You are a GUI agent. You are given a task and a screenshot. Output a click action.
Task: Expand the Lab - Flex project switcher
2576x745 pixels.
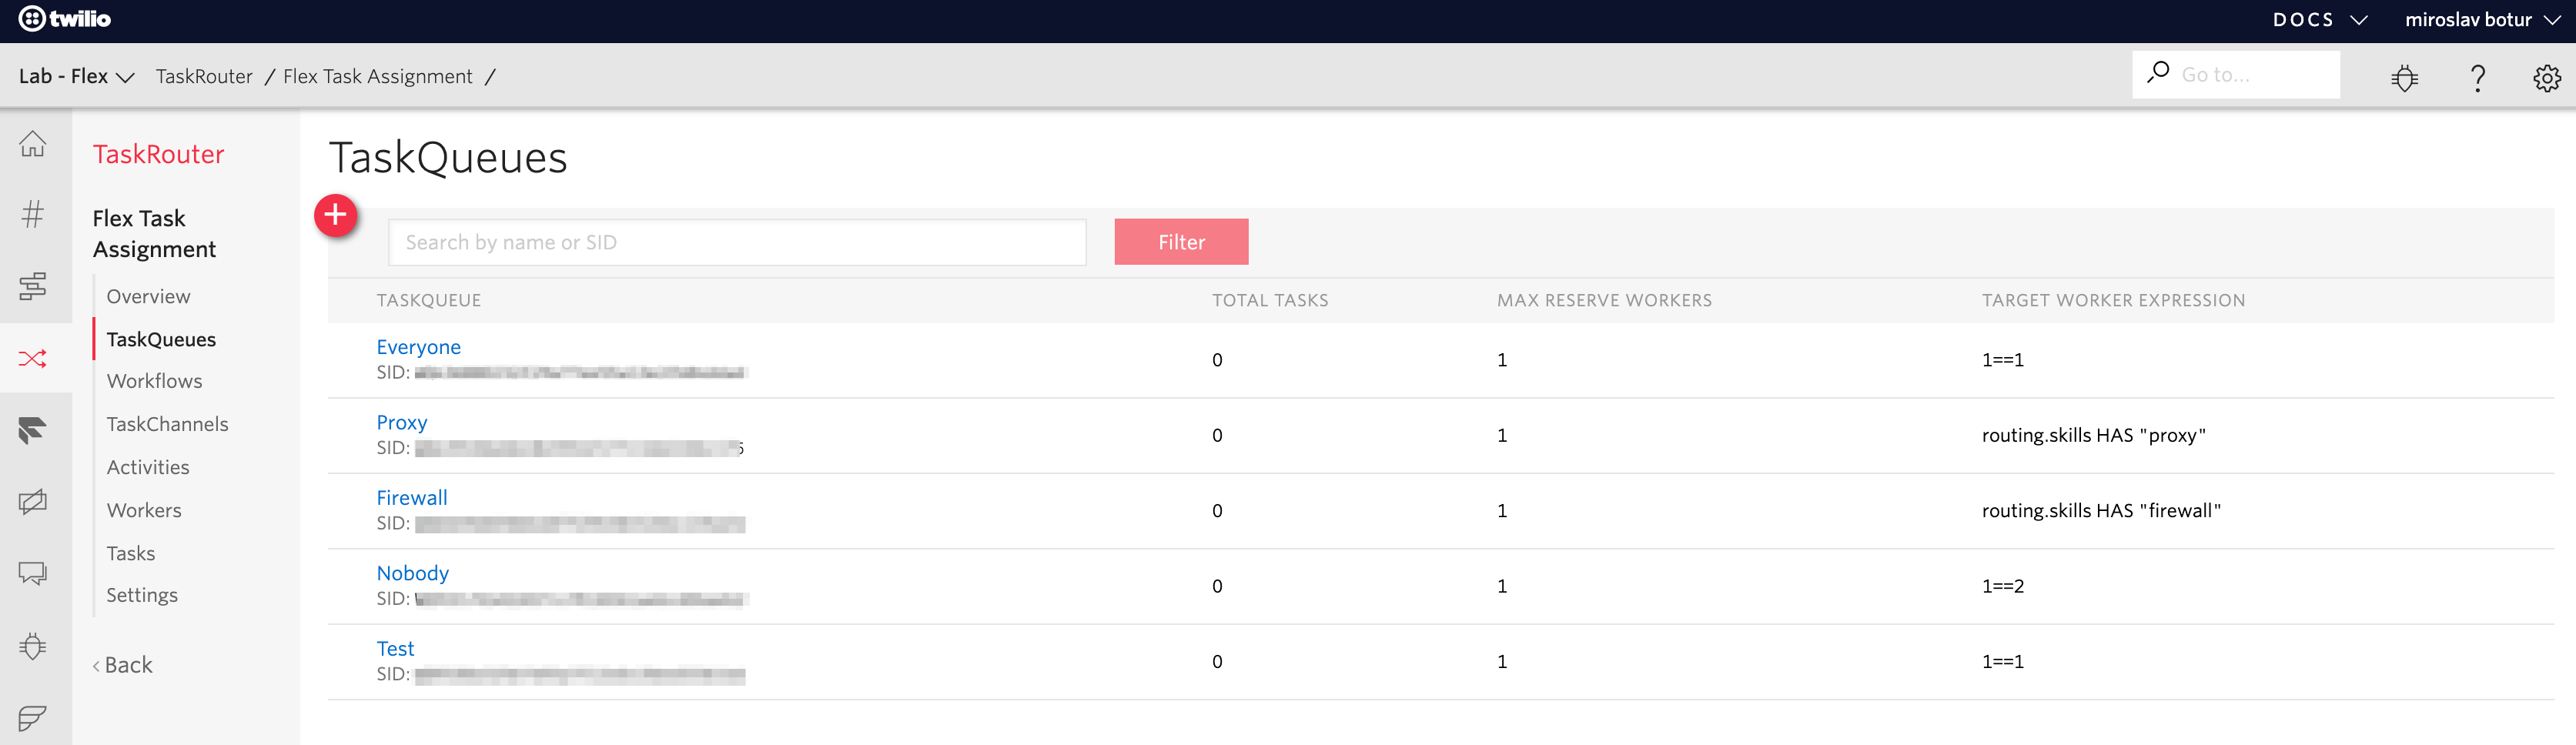point(77,76)
